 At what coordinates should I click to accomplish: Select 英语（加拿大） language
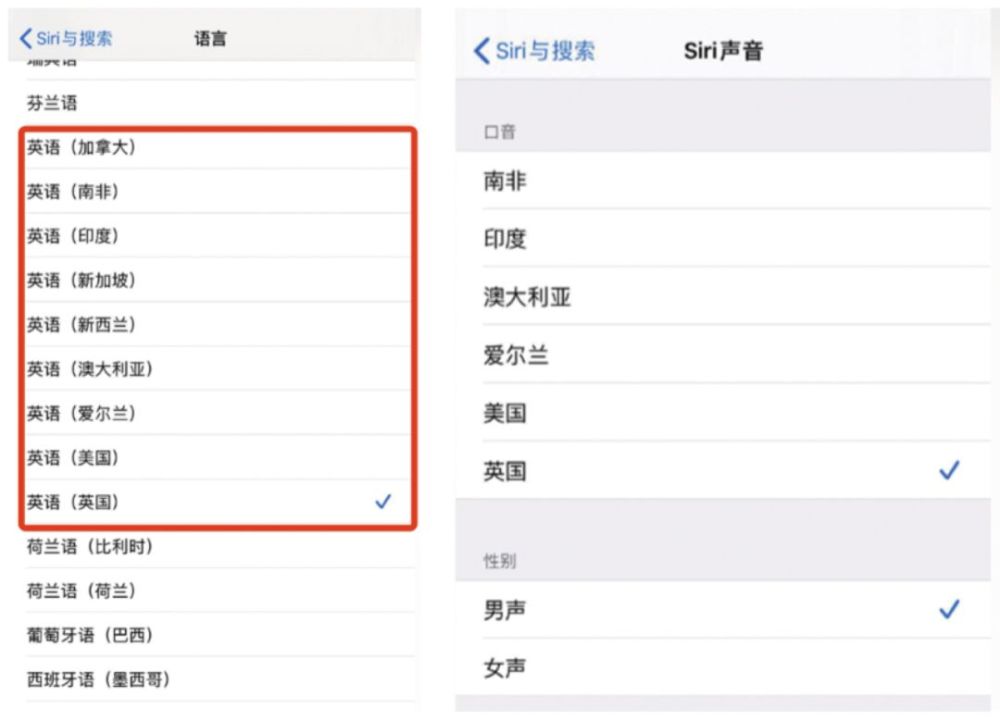pyautogui.click(x=82, y=148)
